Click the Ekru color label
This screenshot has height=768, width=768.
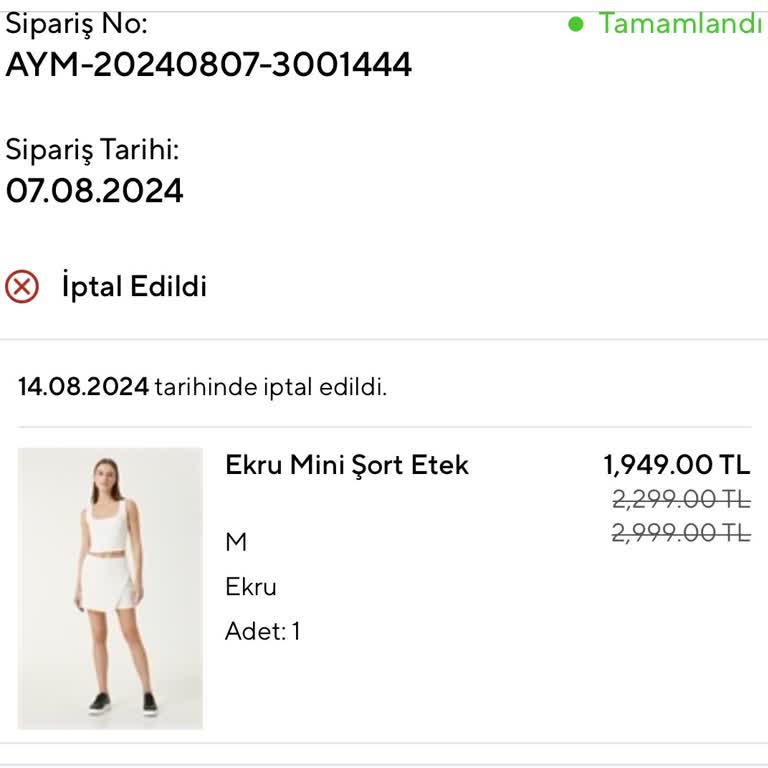click(250, 587)
